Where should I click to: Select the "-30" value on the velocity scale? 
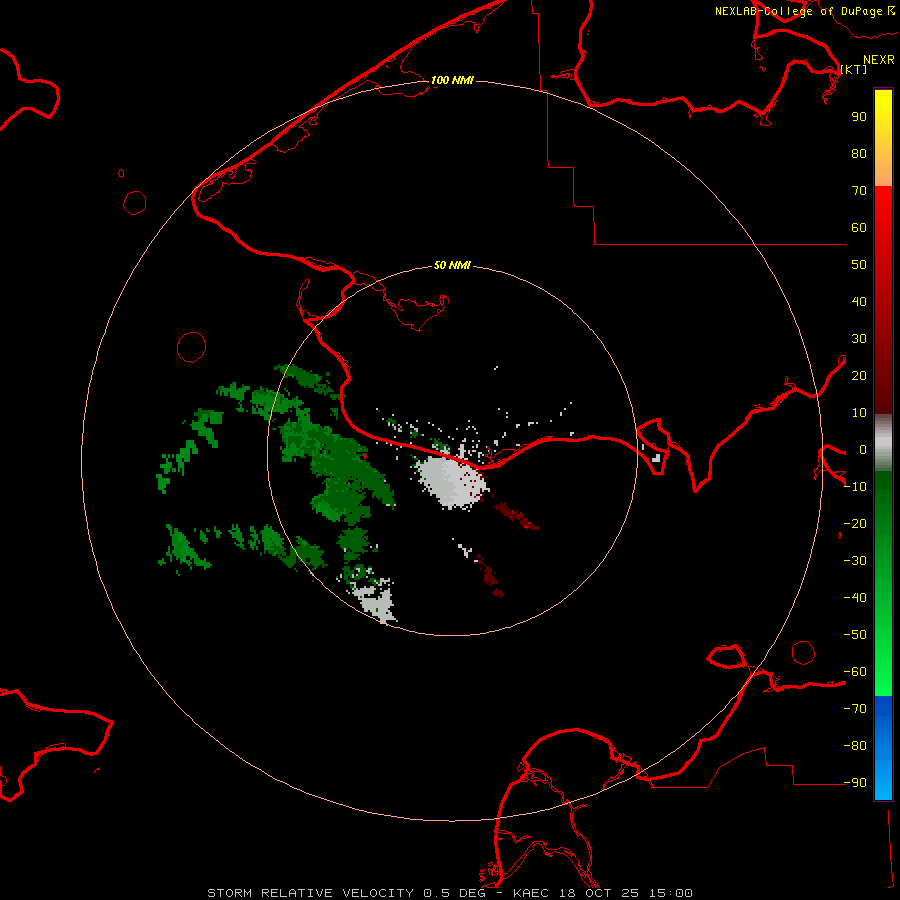pyautogui.click(x=855, y=561)
